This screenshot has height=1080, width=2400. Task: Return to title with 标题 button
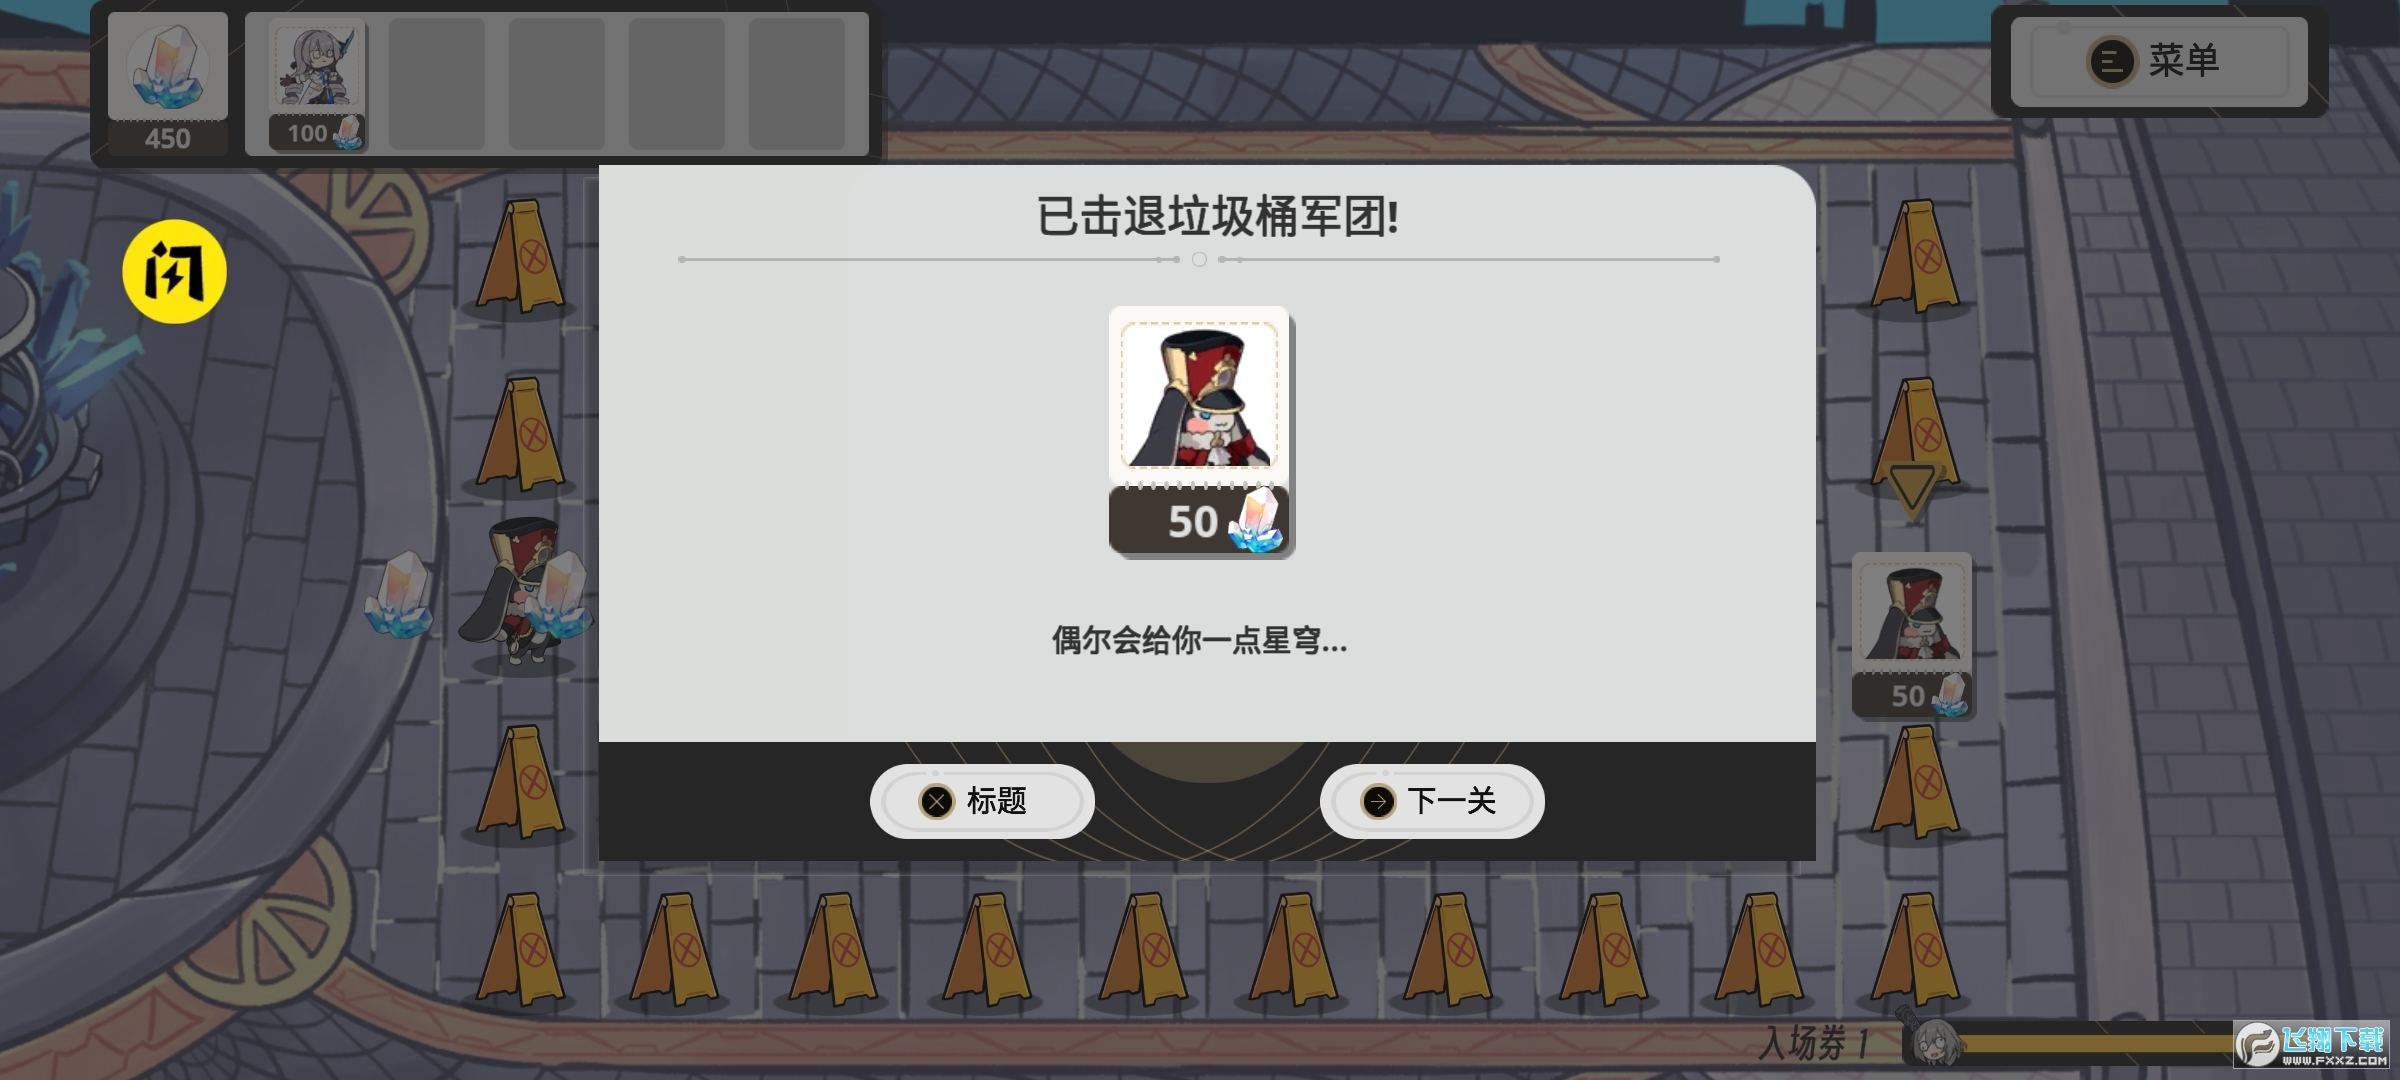click(982, 801)
